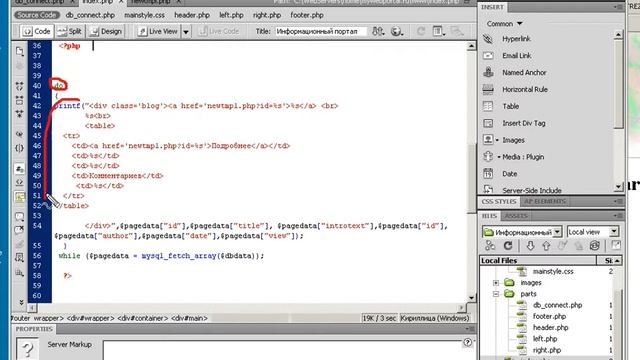Image resolution: width=640 pixels, height=360 pixels.
Task: Click Get files down arrow icon
Action: (x=530, y=246)
